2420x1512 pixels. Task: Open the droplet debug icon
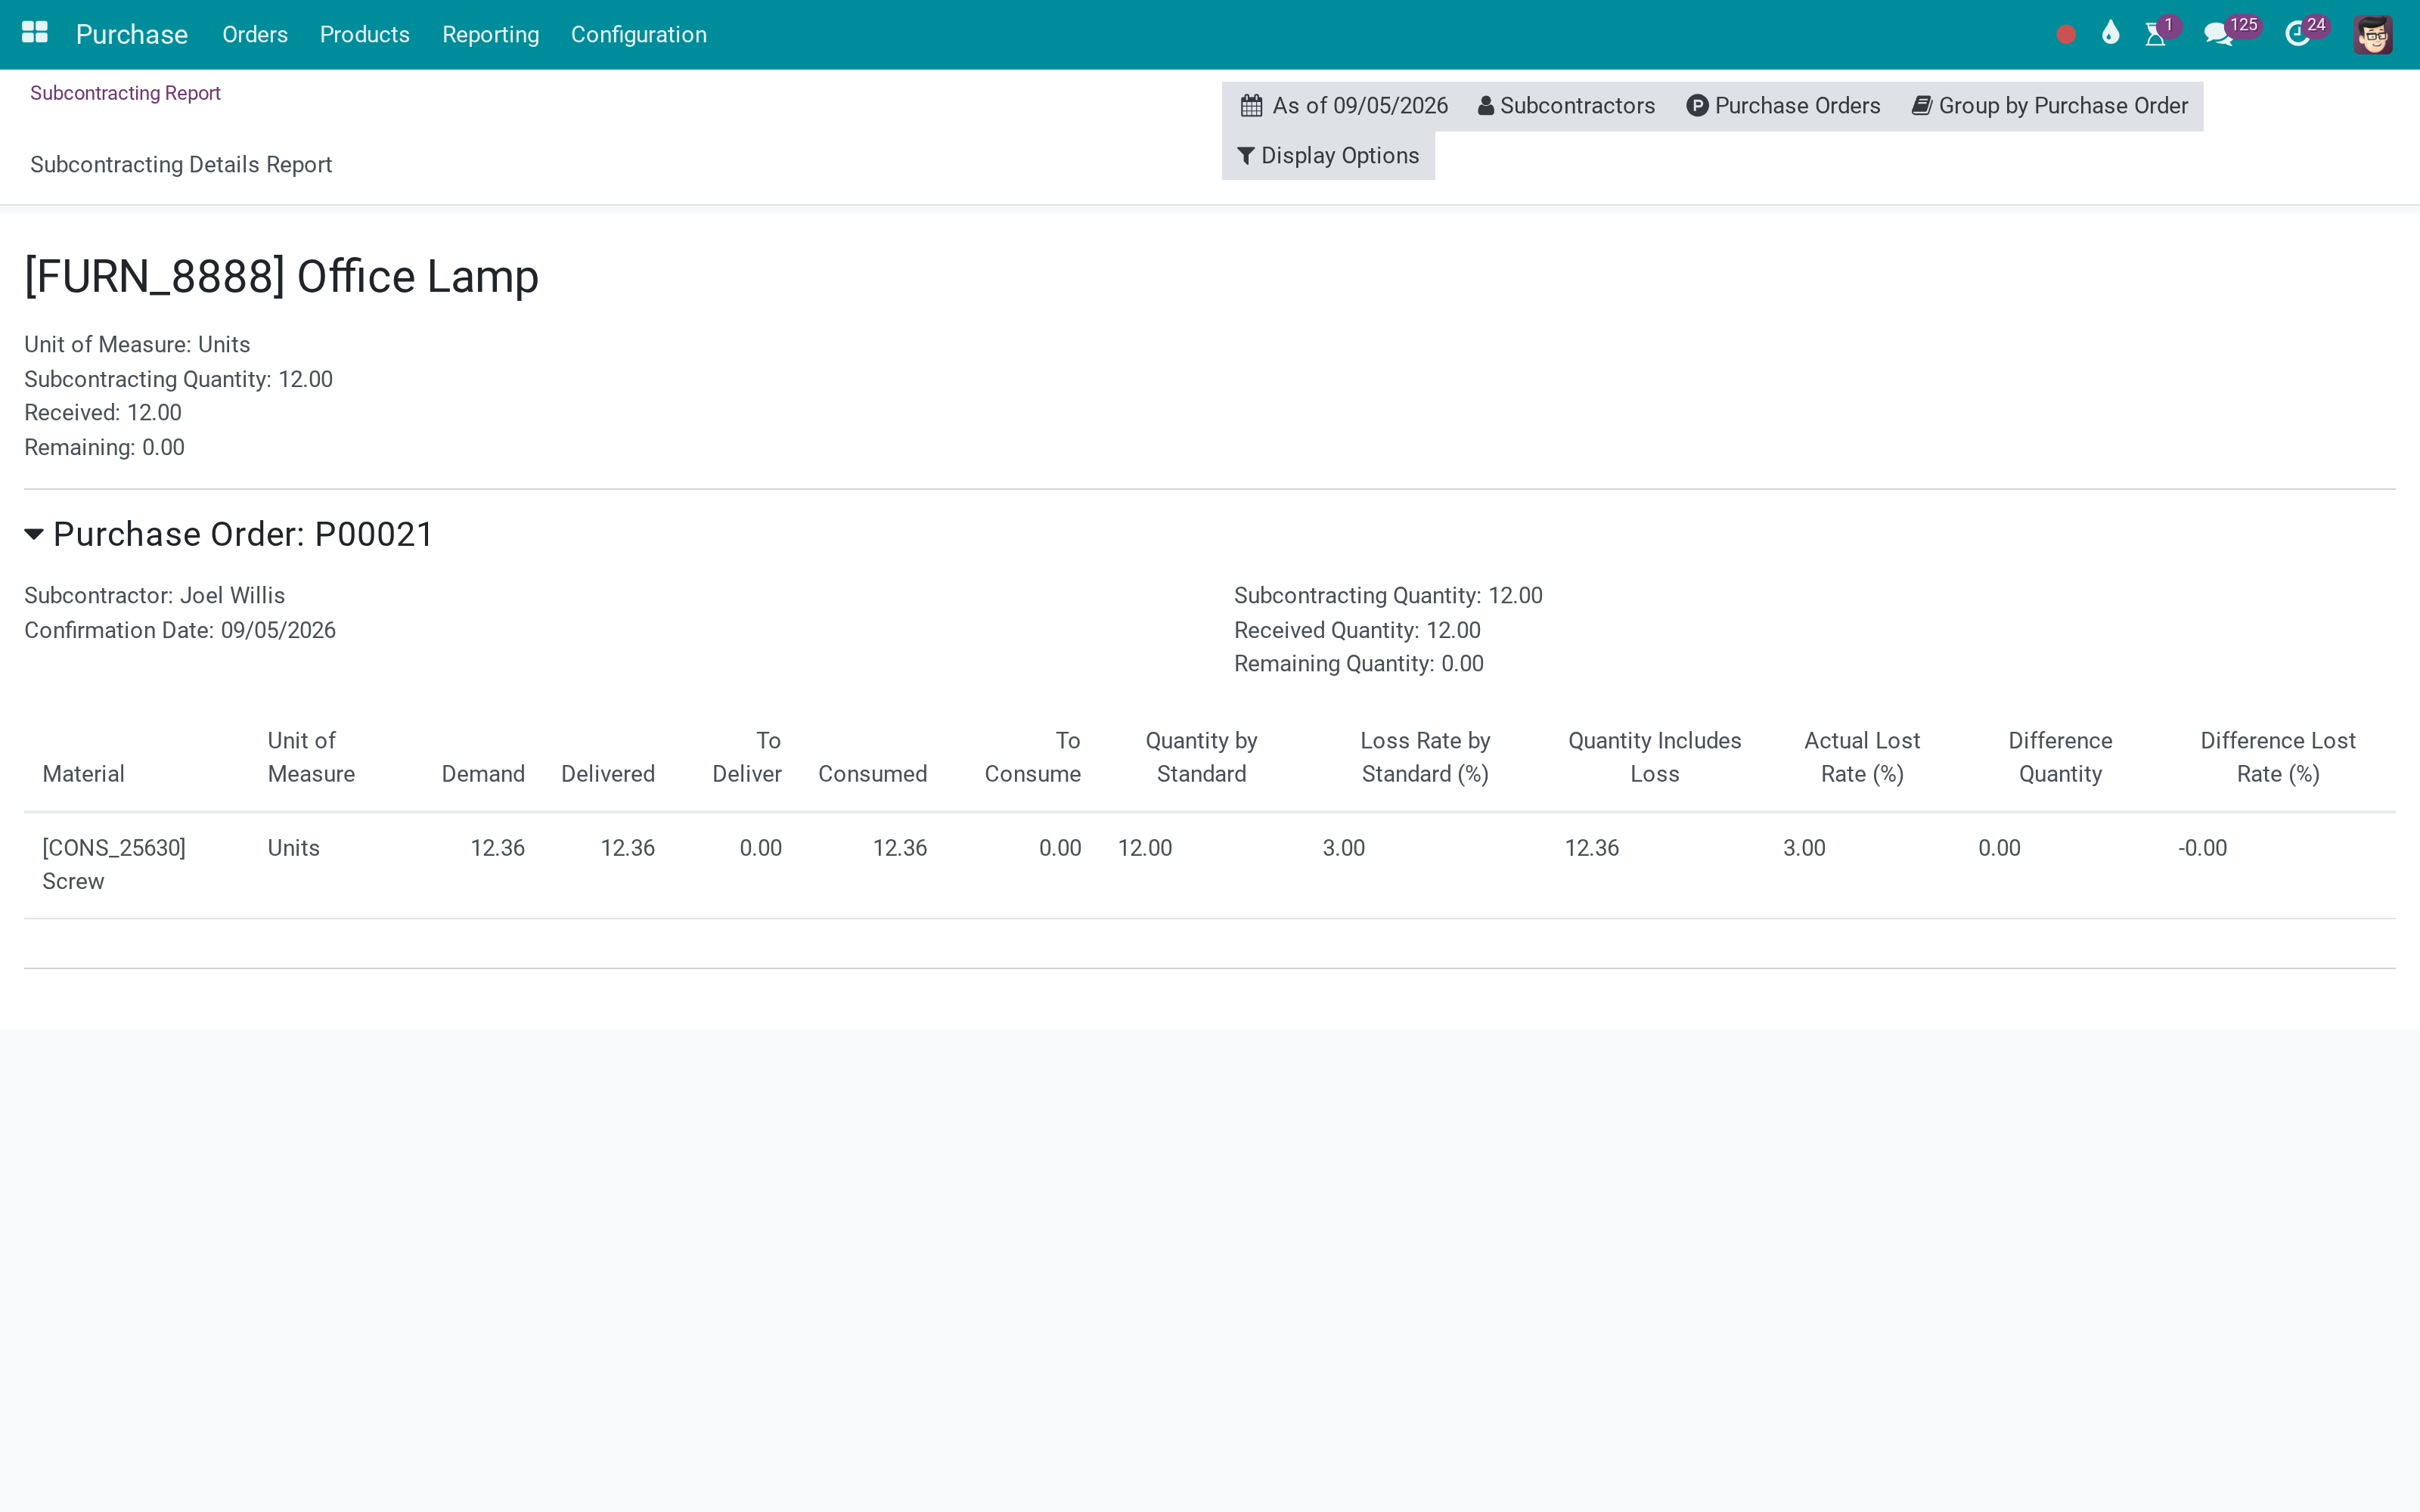tap(2110, 33)
